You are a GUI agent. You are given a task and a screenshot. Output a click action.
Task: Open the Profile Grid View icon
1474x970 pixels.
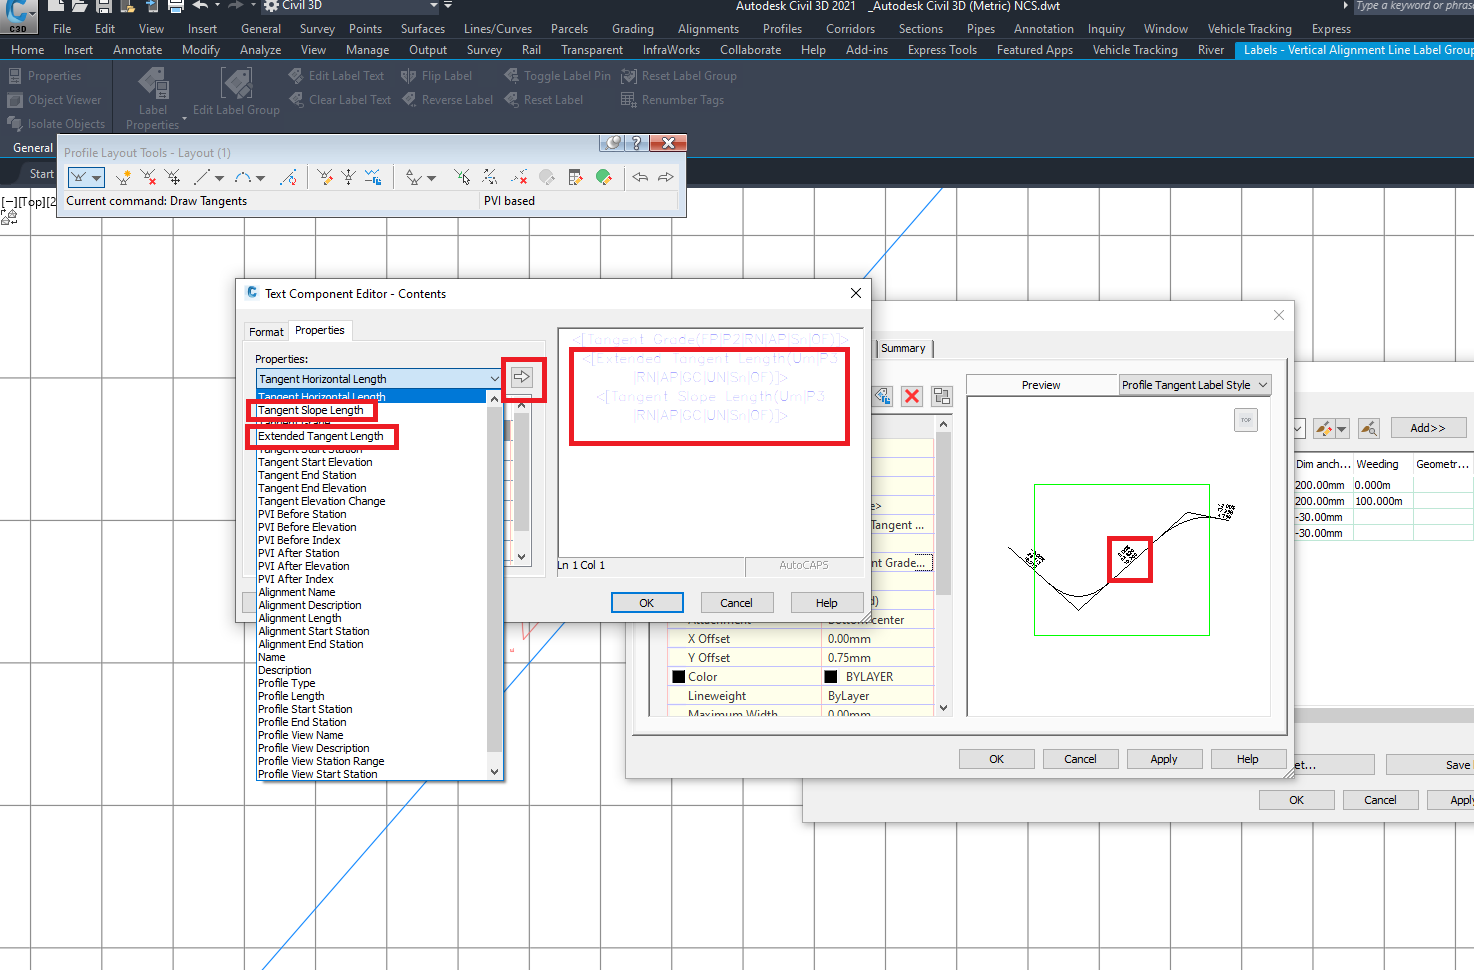(x=575, y=177)
